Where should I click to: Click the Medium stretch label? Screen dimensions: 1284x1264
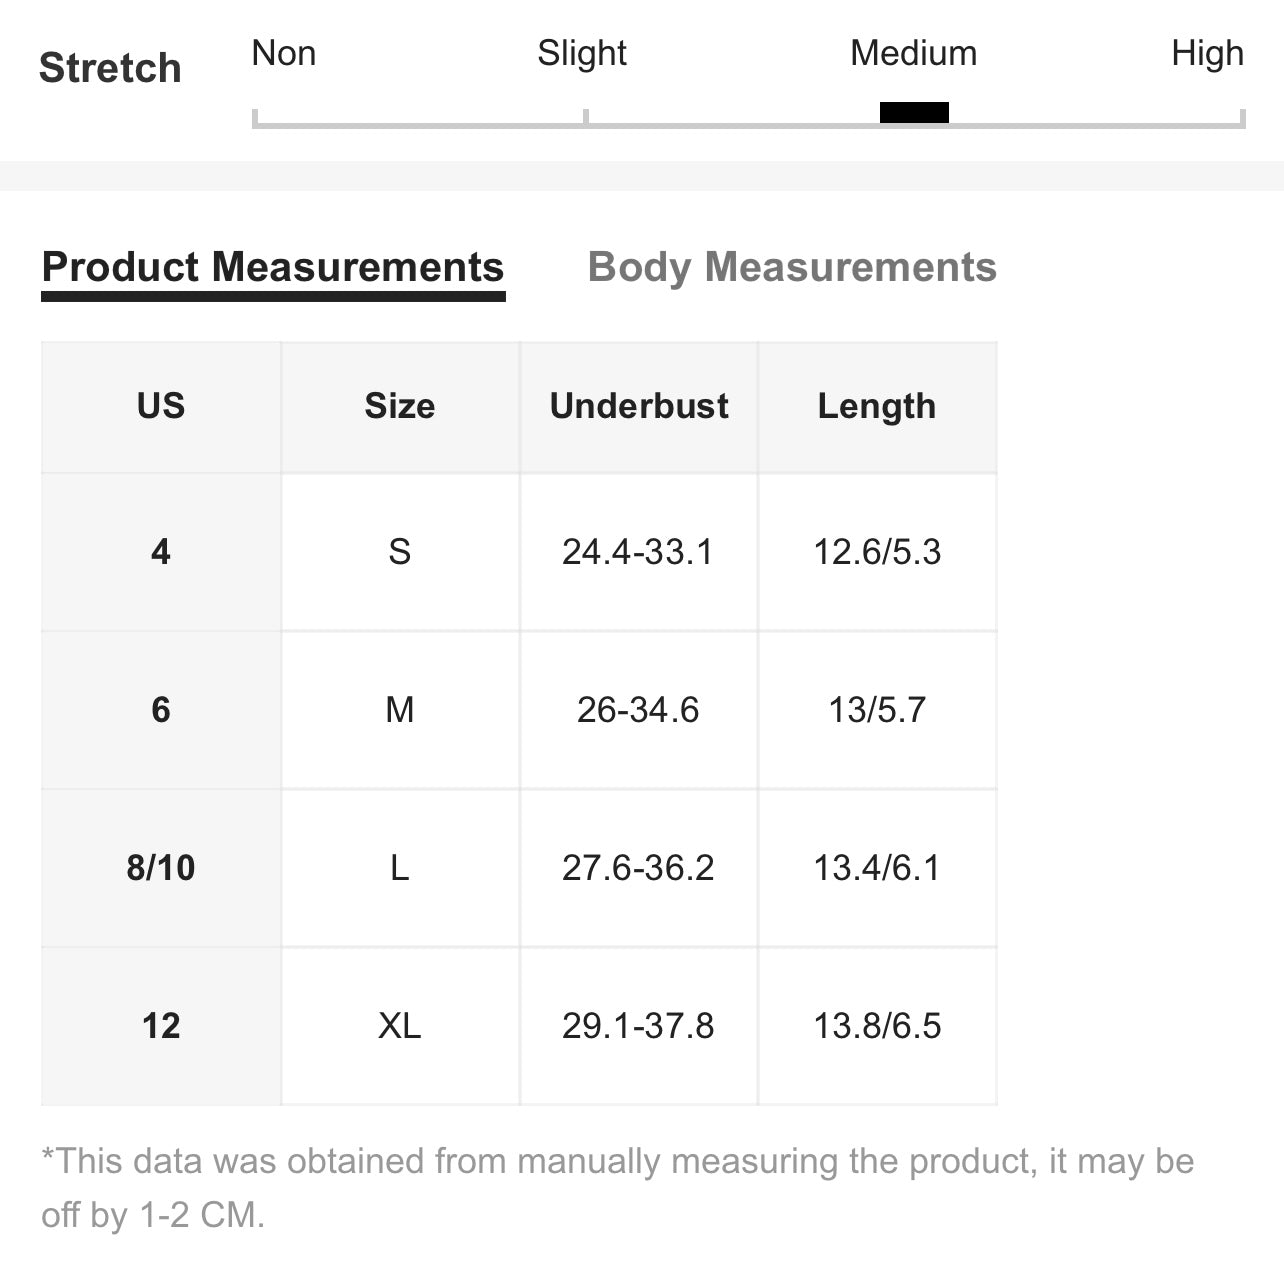tap(914, 53)
